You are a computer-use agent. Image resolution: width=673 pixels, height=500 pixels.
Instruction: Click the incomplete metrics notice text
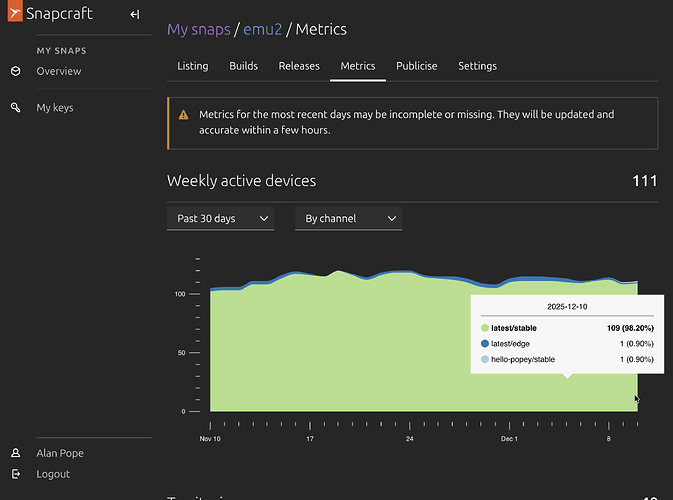[406, 122]
